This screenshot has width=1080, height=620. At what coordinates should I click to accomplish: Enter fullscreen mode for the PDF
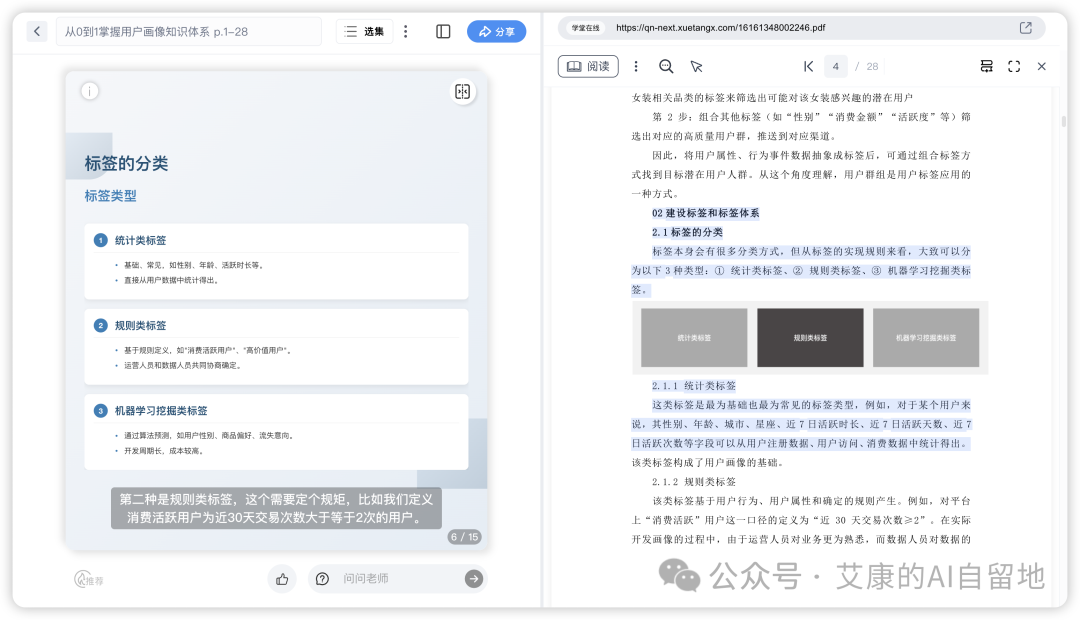(1014, 66)
